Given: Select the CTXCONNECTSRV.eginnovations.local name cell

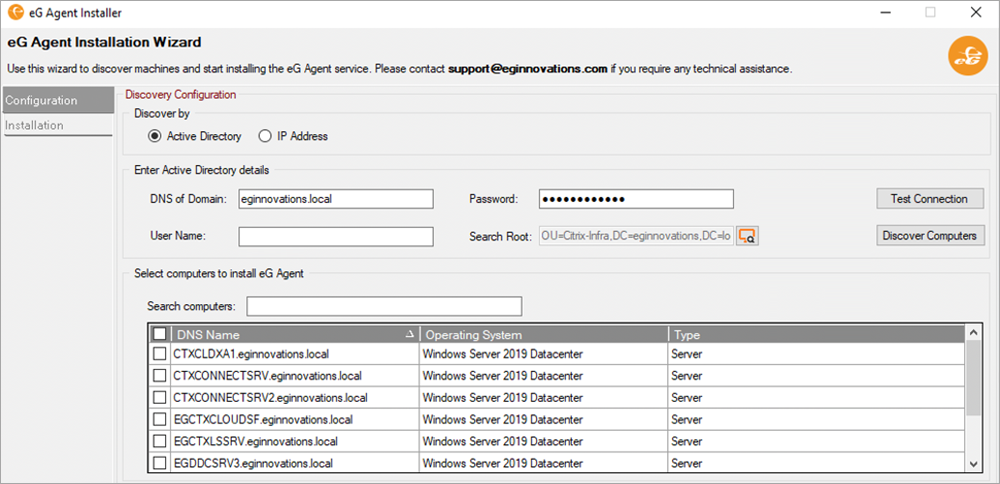Looking at the screenshot, I should (295, 376).
